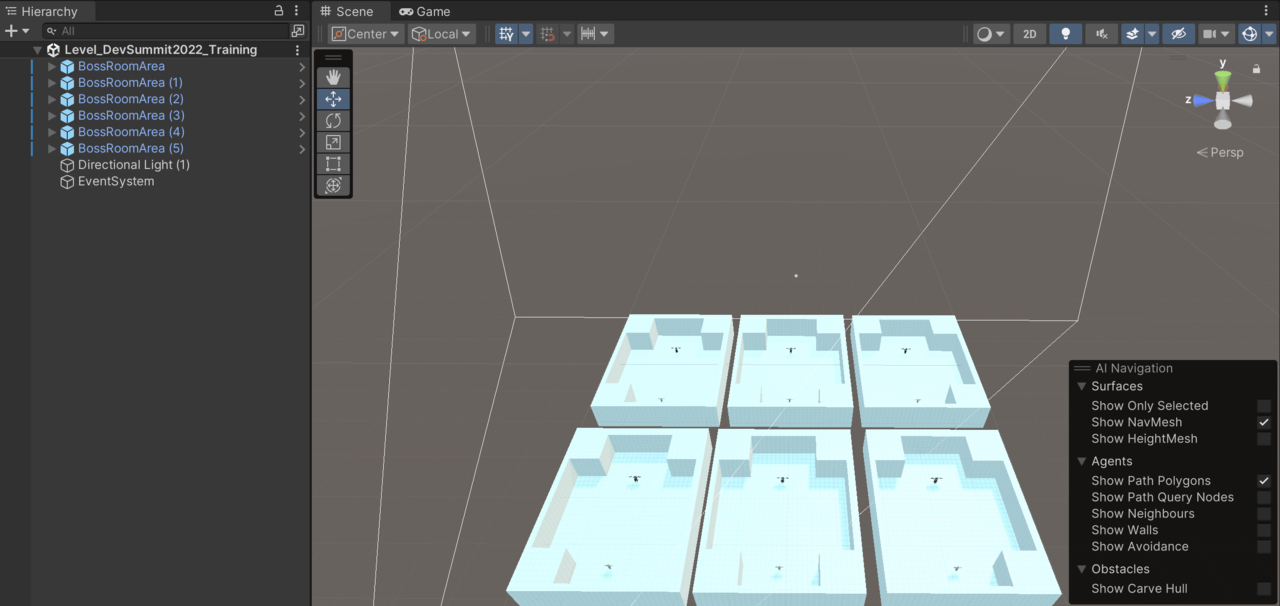Select the Rect tool
This screenshot has height=606, width=1280.
pyautogui.click(x=333, y=164)
